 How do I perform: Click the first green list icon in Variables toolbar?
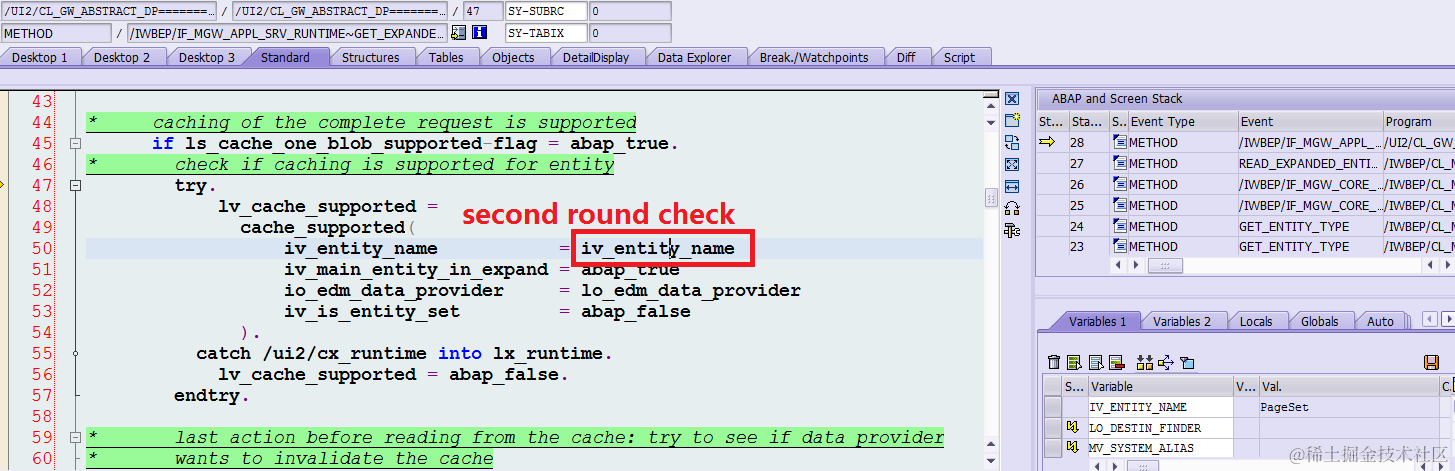pos(1074,362)
